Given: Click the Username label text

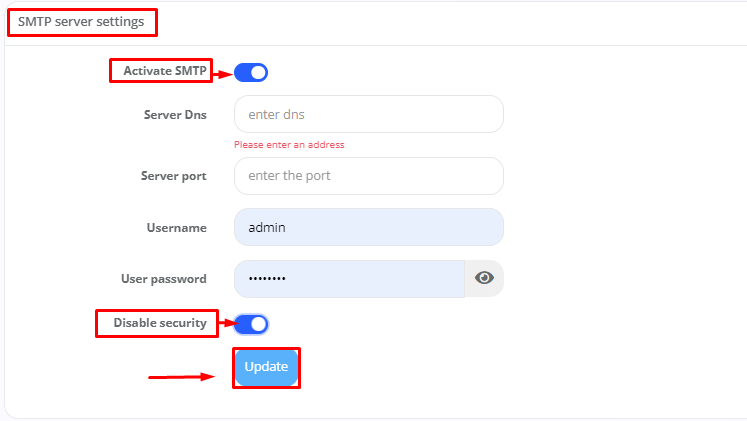Looking at the screenshot, I should tap(177, 227).
